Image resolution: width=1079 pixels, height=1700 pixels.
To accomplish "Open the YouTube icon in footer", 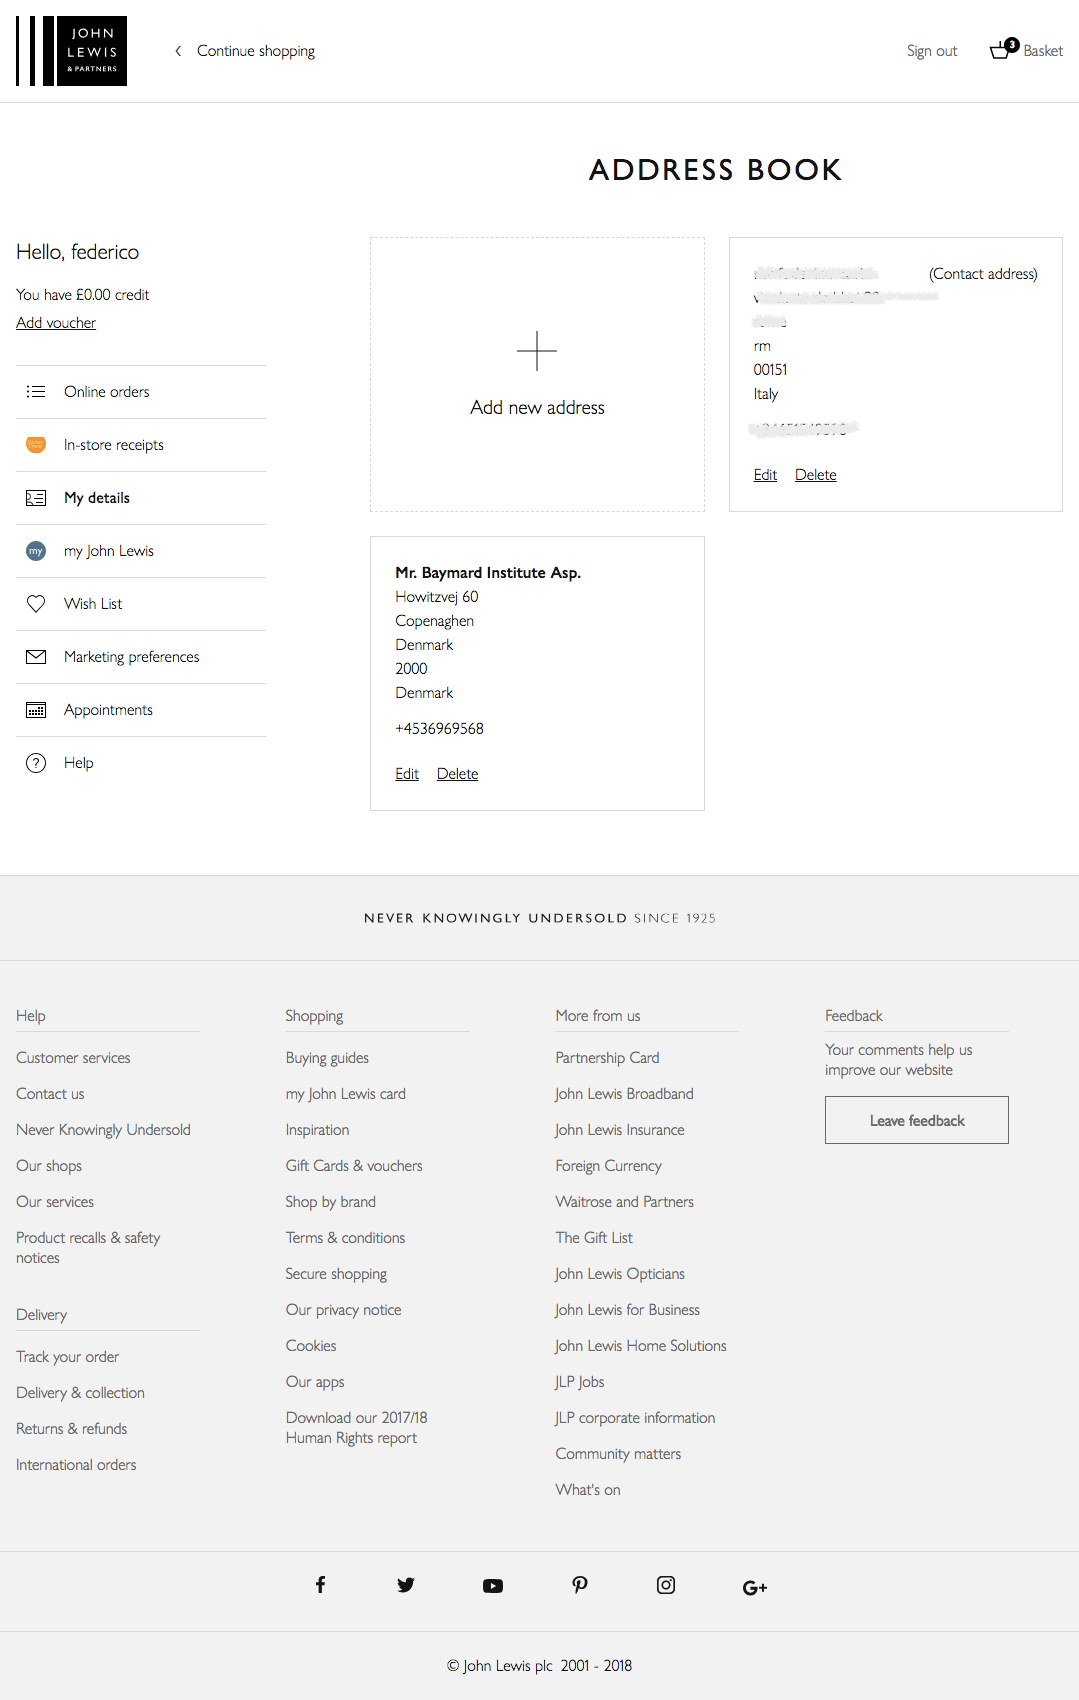I will point(493,1586).
